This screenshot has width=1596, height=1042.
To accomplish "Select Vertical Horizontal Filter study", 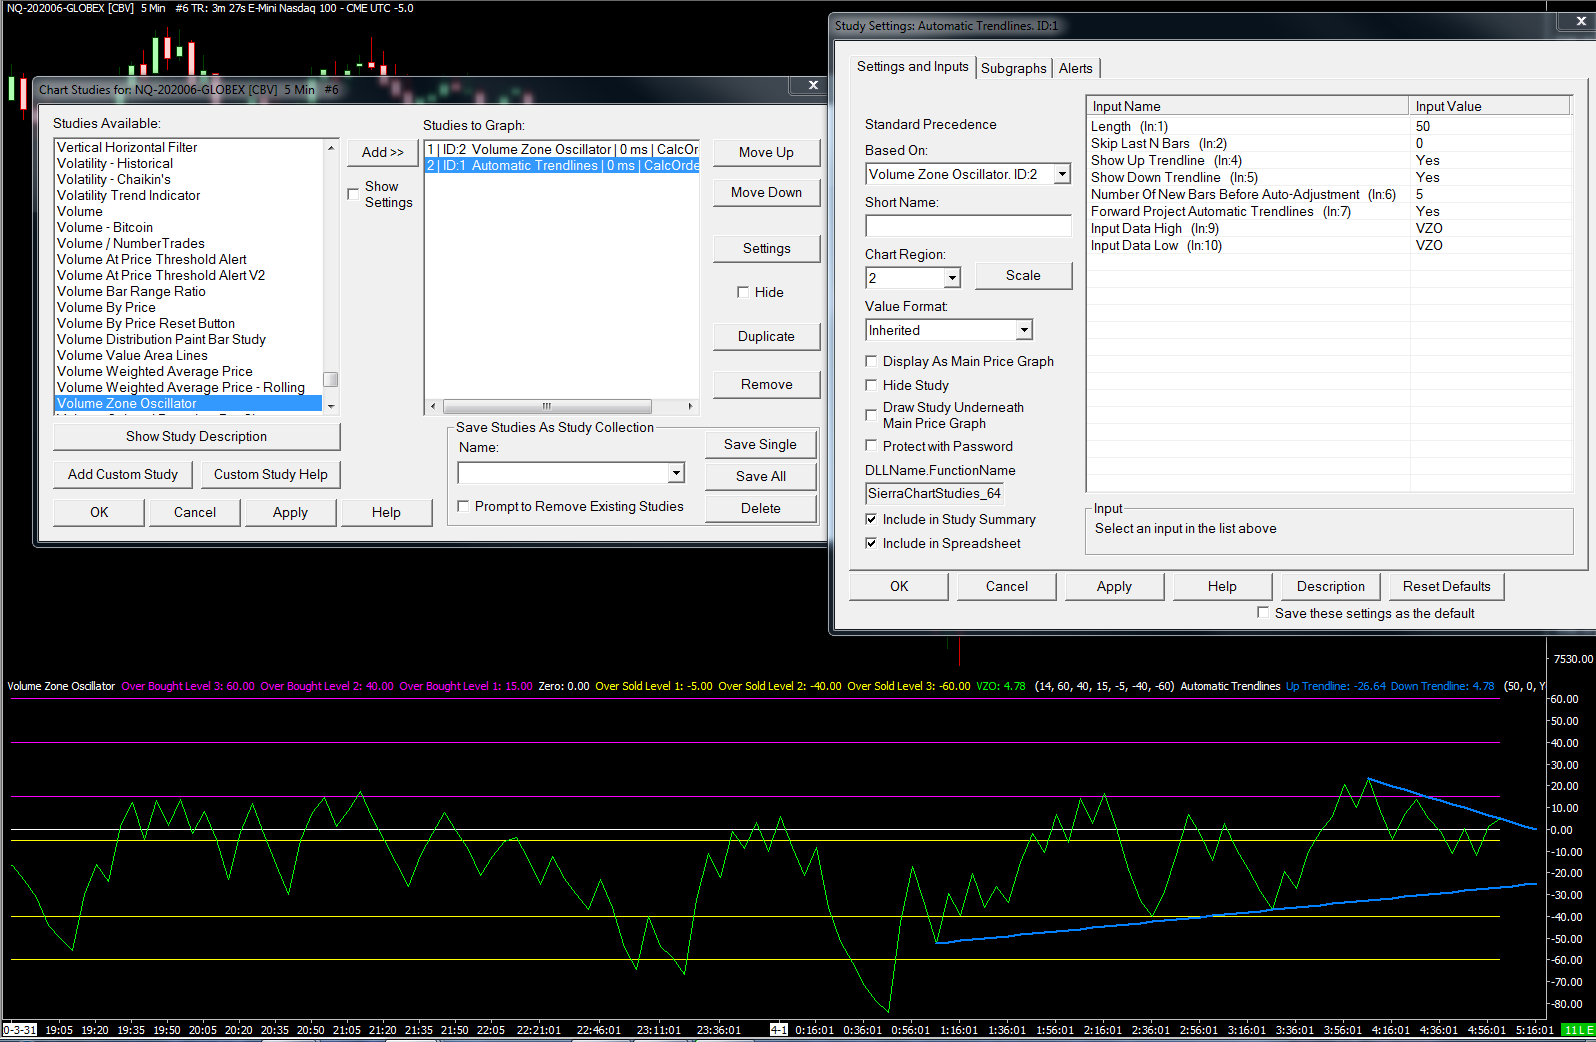I will (x=188, y=147).
